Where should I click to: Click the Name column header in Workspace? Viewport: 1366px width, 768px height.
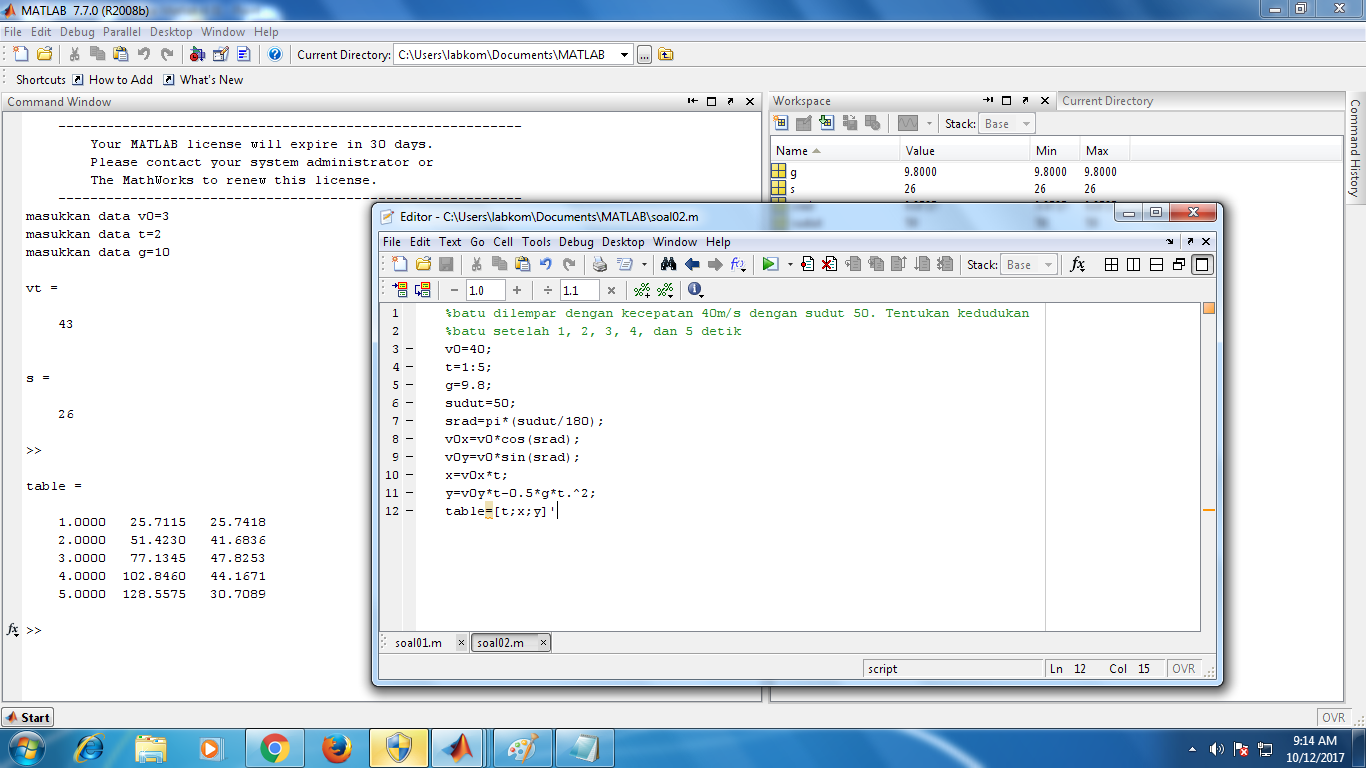(x=833, y=151)
